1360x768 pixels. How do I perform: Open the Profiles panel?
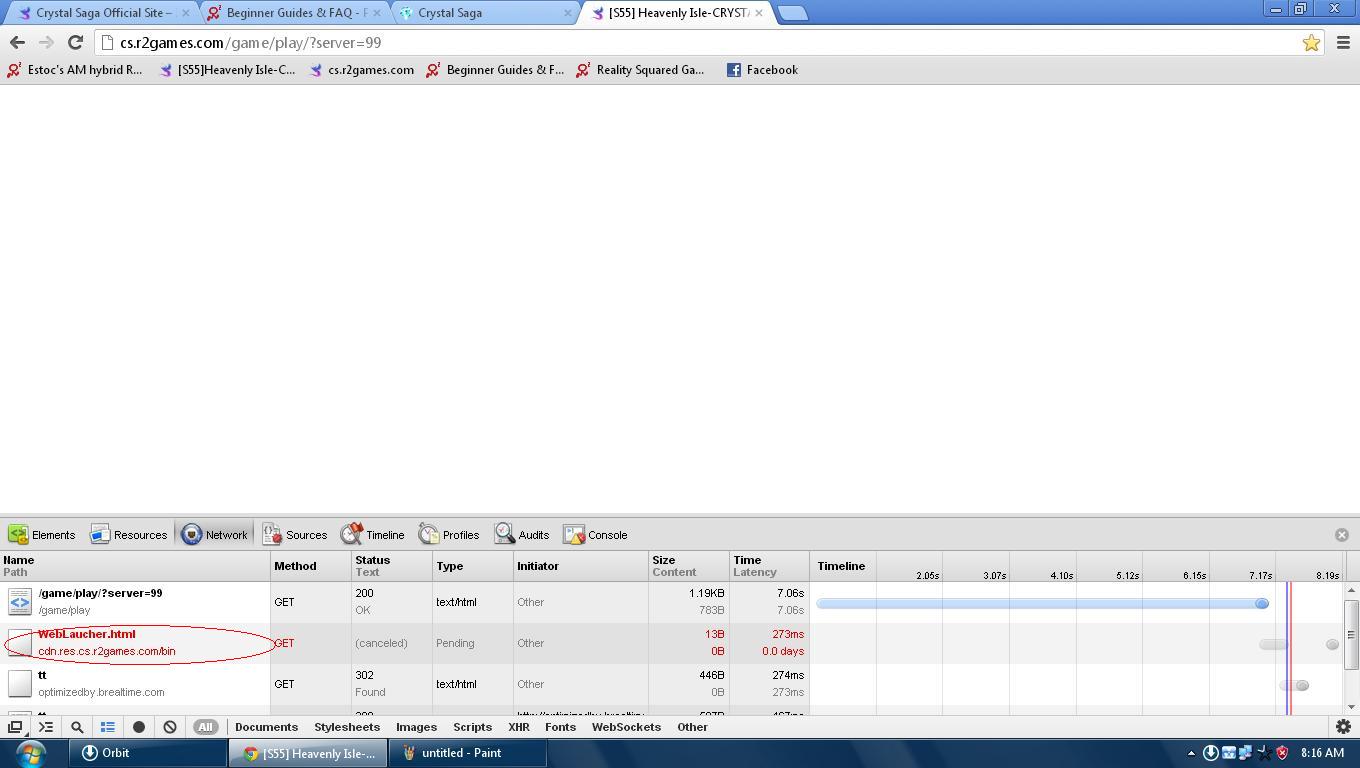coord(449,535)
